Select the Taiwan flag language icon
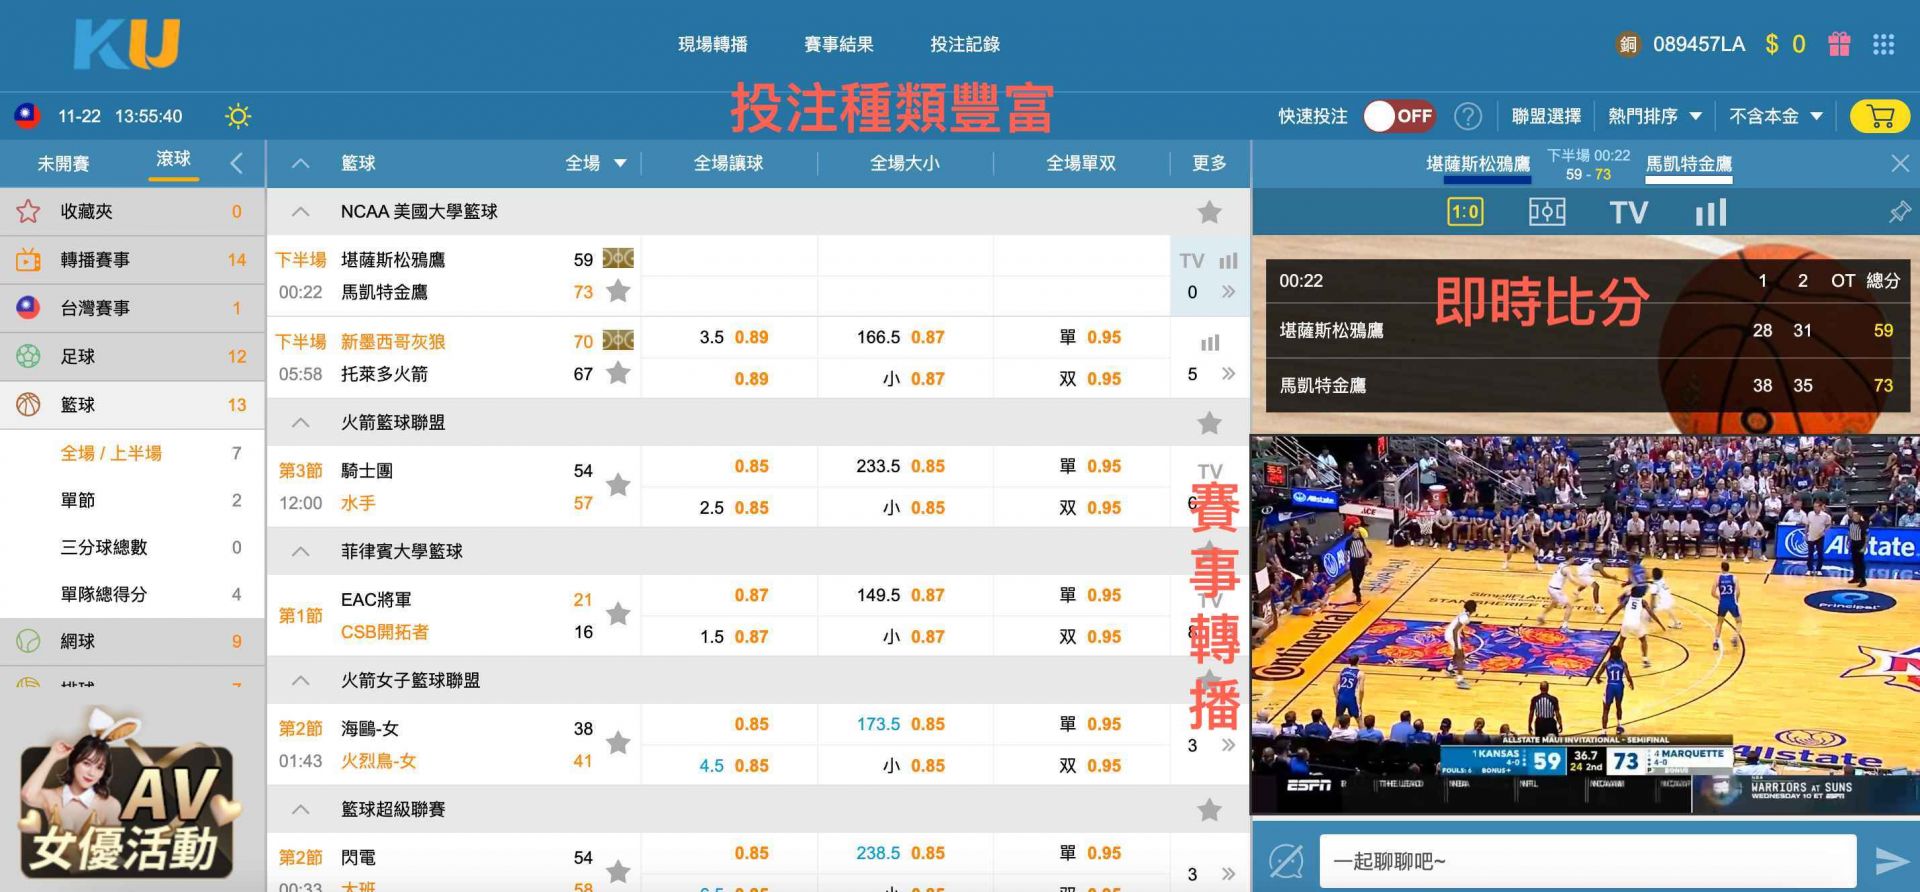1920x892 pixels. point(27,116)
